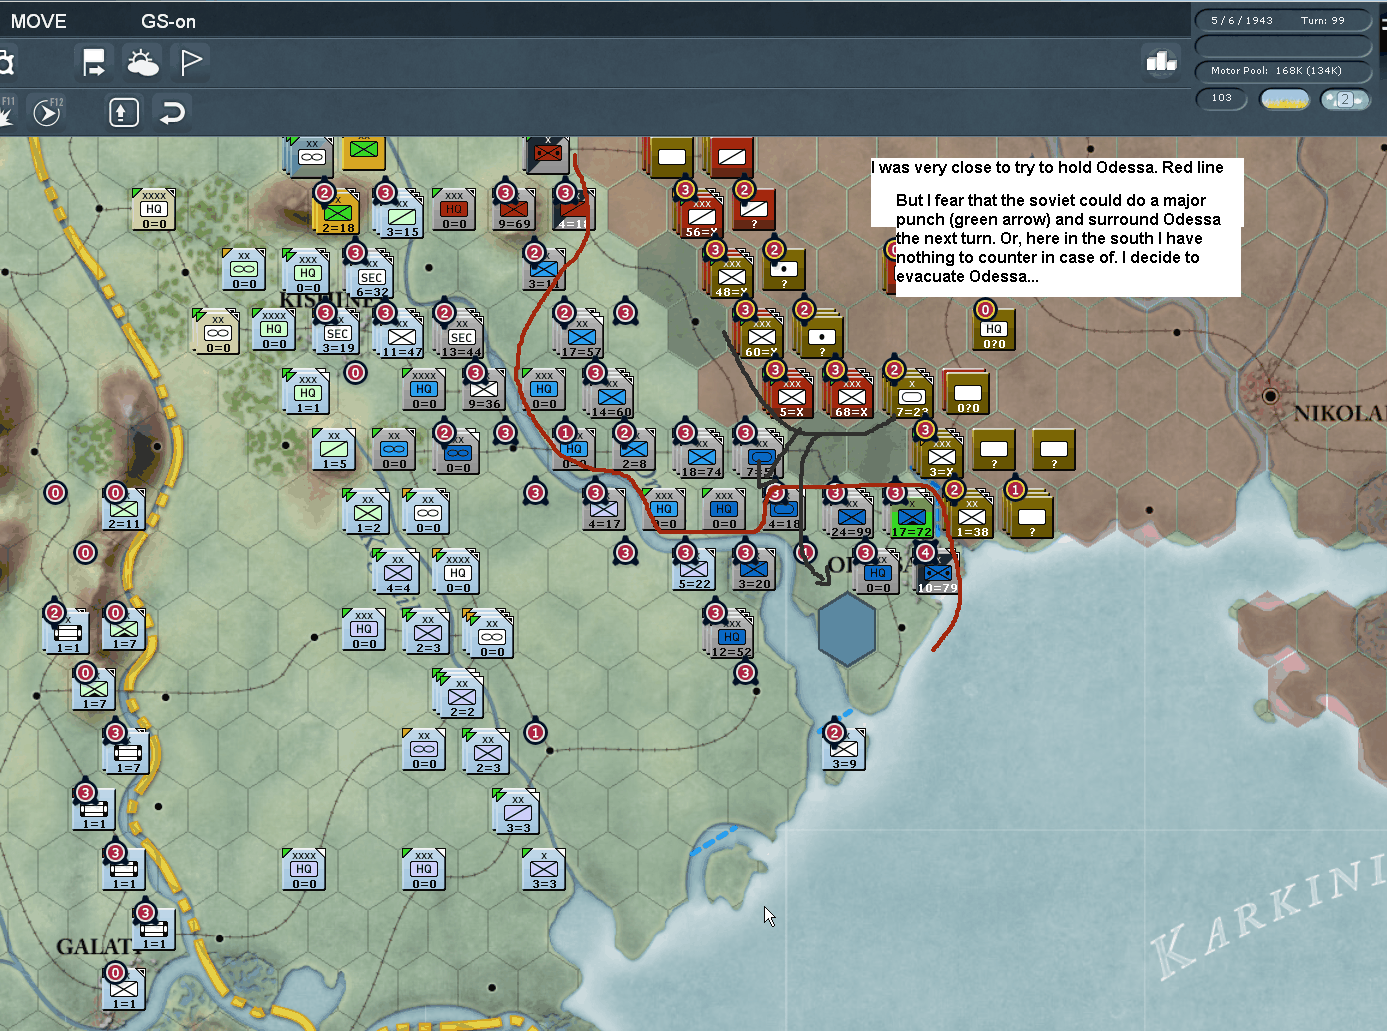This screenshot has height=1031, width=1387.
Task: Click the blue Odessa port hexagon
Action: pyautogui.click(x=847, y=629)
